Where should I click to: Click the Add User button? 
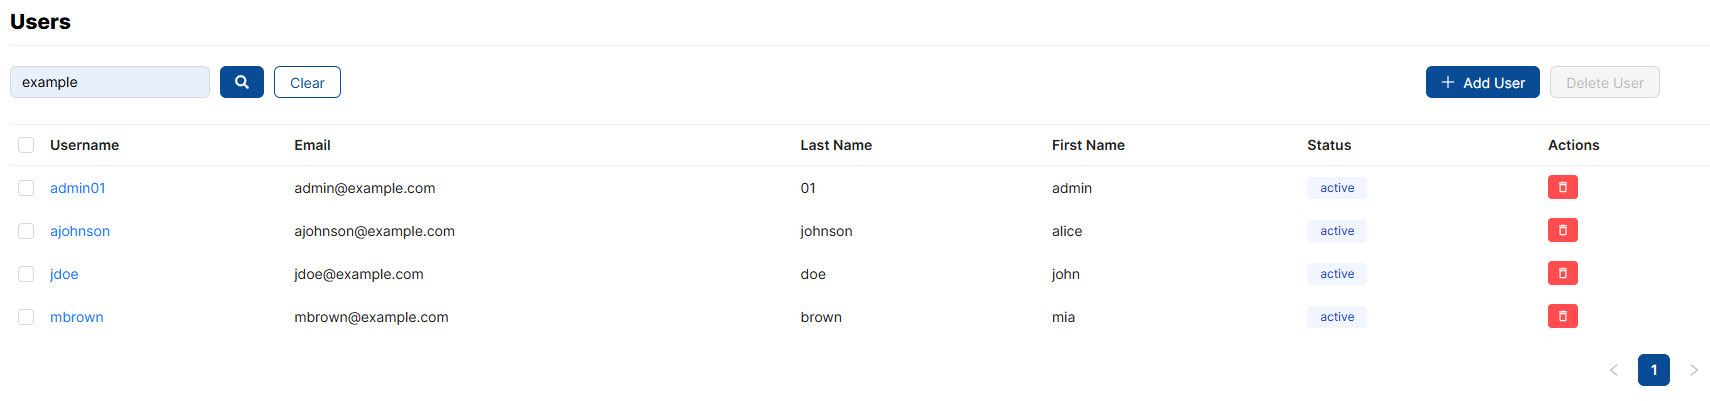point(1482,82)
